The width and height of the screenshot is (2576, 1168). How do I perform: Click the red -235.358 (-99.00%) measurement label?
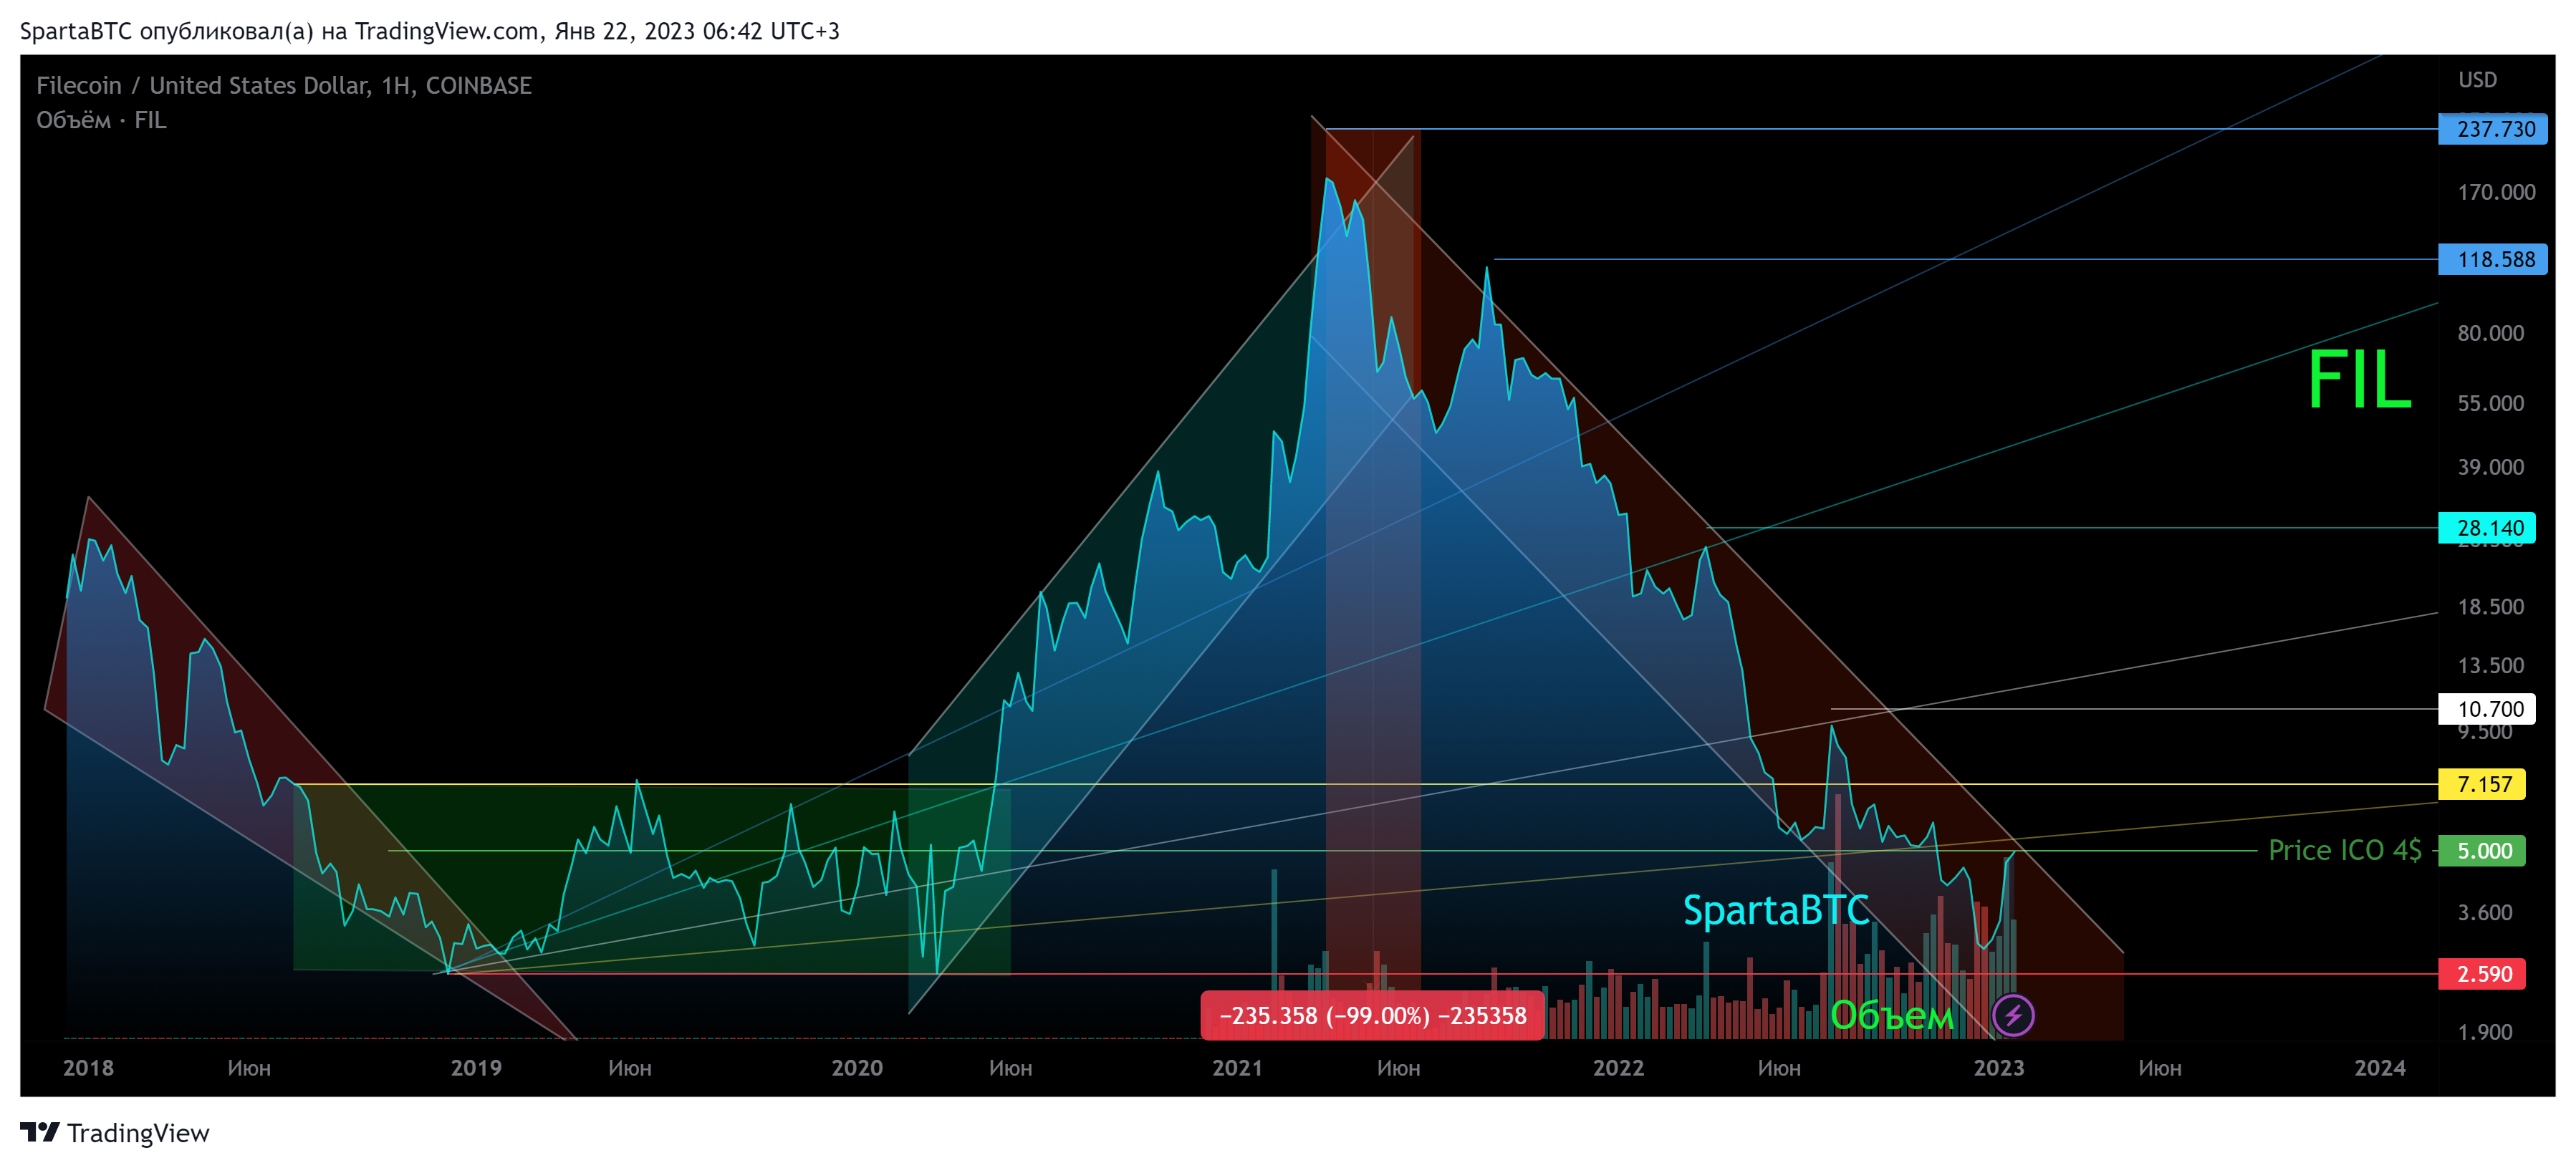click(x=1372, y=1015)
